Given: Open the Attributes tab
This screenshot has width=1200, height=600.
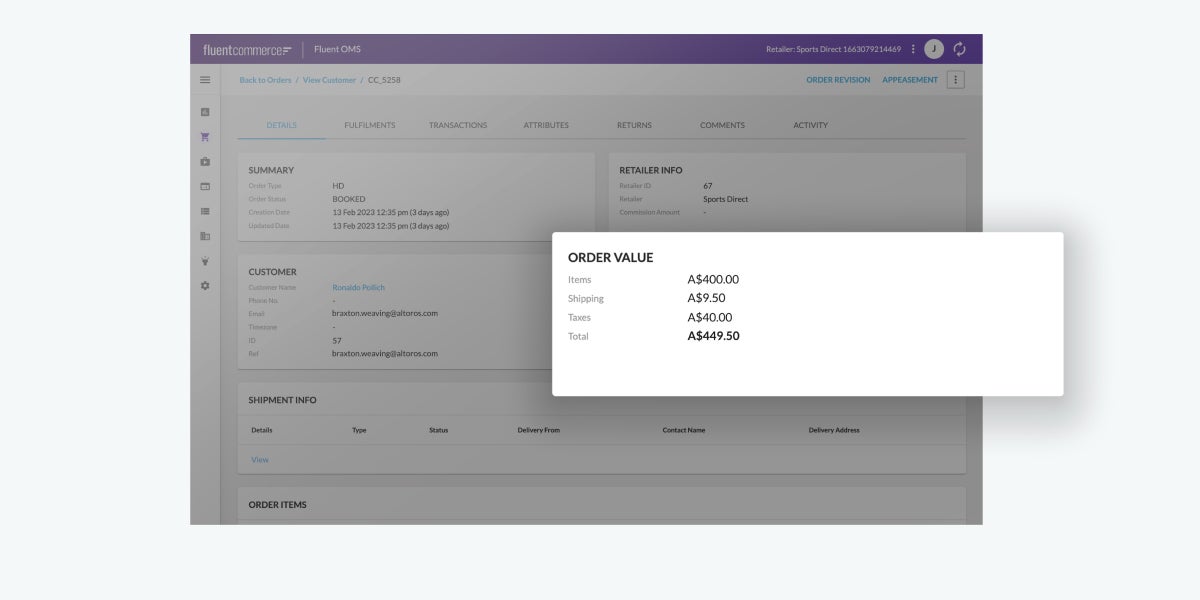Looking at the screenshot, I should 546,125.
